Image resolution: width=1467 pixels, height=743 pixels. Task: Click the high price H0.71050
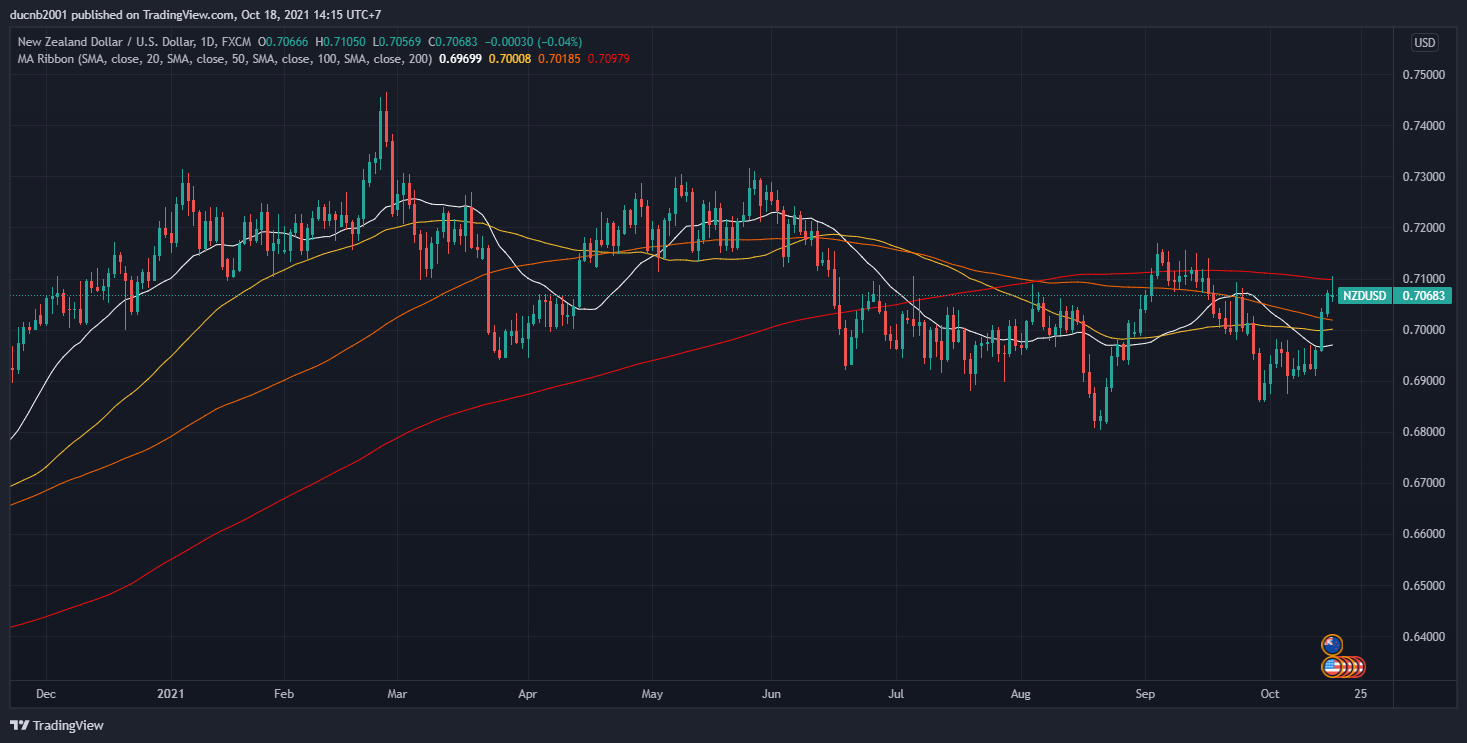pyautogui.click(x=342, y=42)
